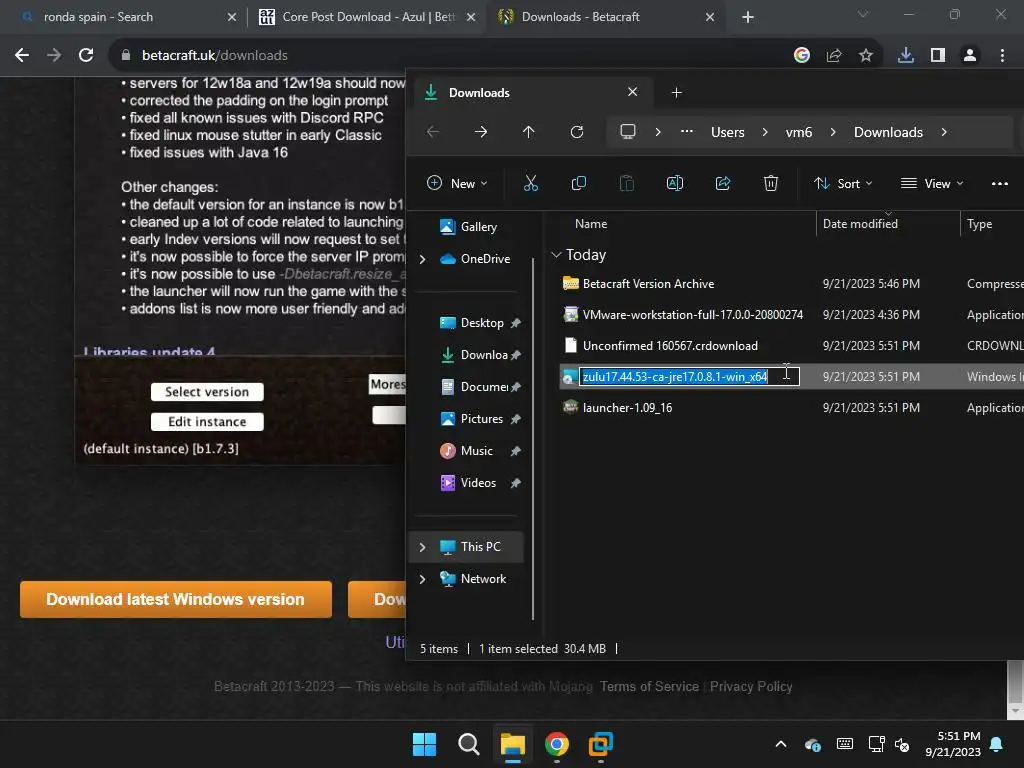Screen dimensions: 1024x768
Task: Toggle Chrome side panel icon
Action: pos(937,56)
